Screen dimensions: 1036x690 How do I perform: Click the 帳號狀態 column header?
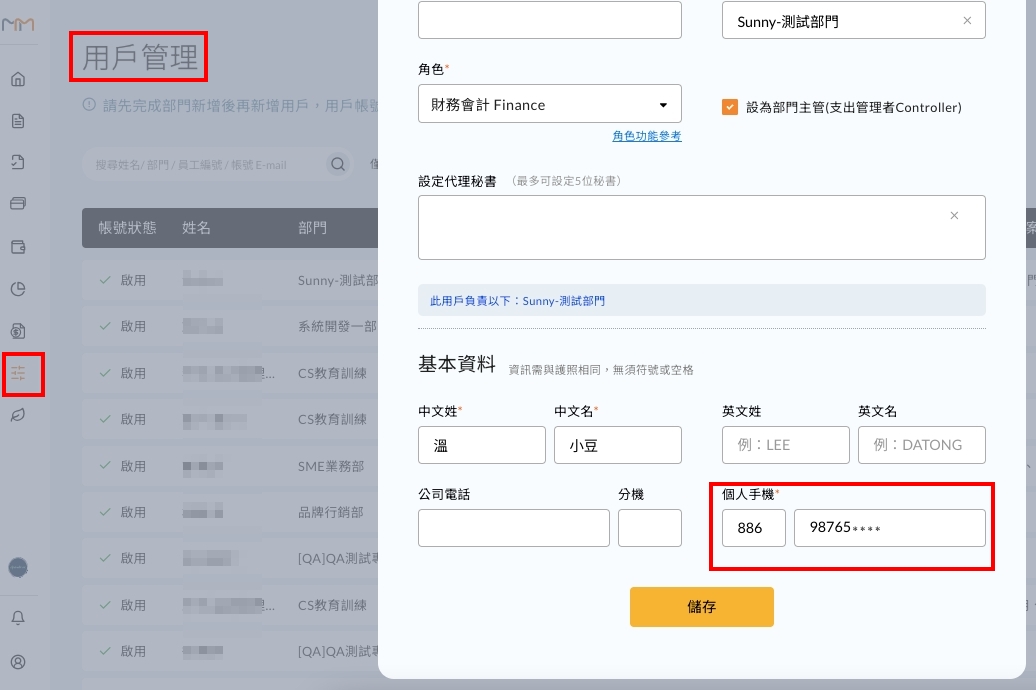coord(128,228)
